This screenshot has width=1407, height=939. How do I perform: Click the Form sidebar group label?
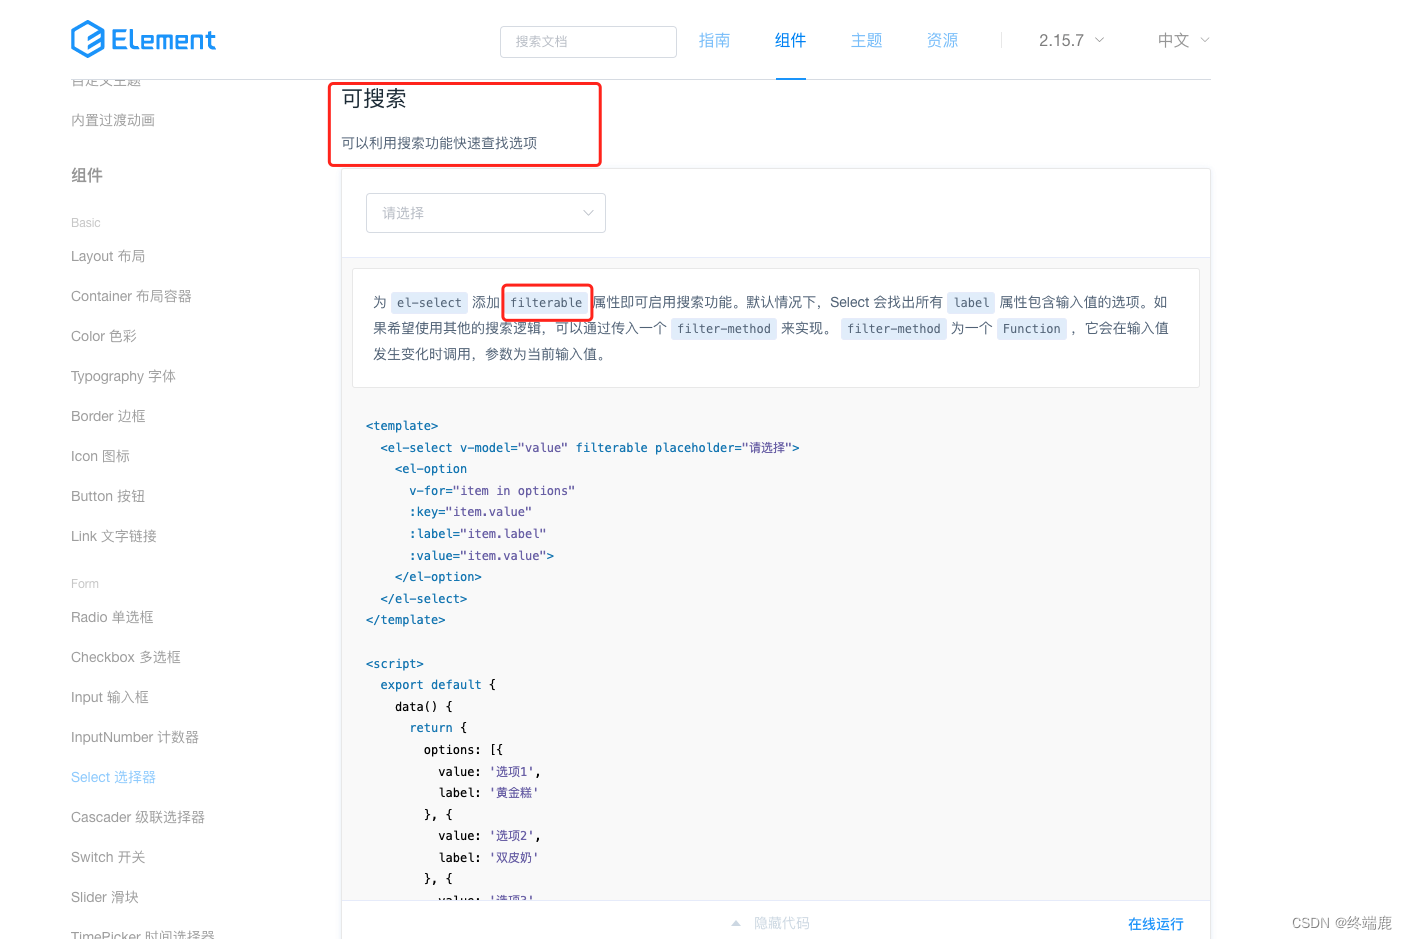click(x=85, y=584)
